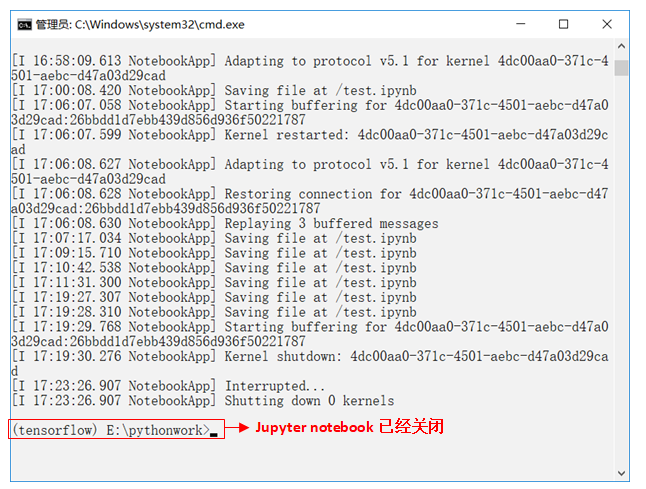Click the window title text
This screenshot has height=489, width=646.
pyautogui.click(x=140, y=25)
